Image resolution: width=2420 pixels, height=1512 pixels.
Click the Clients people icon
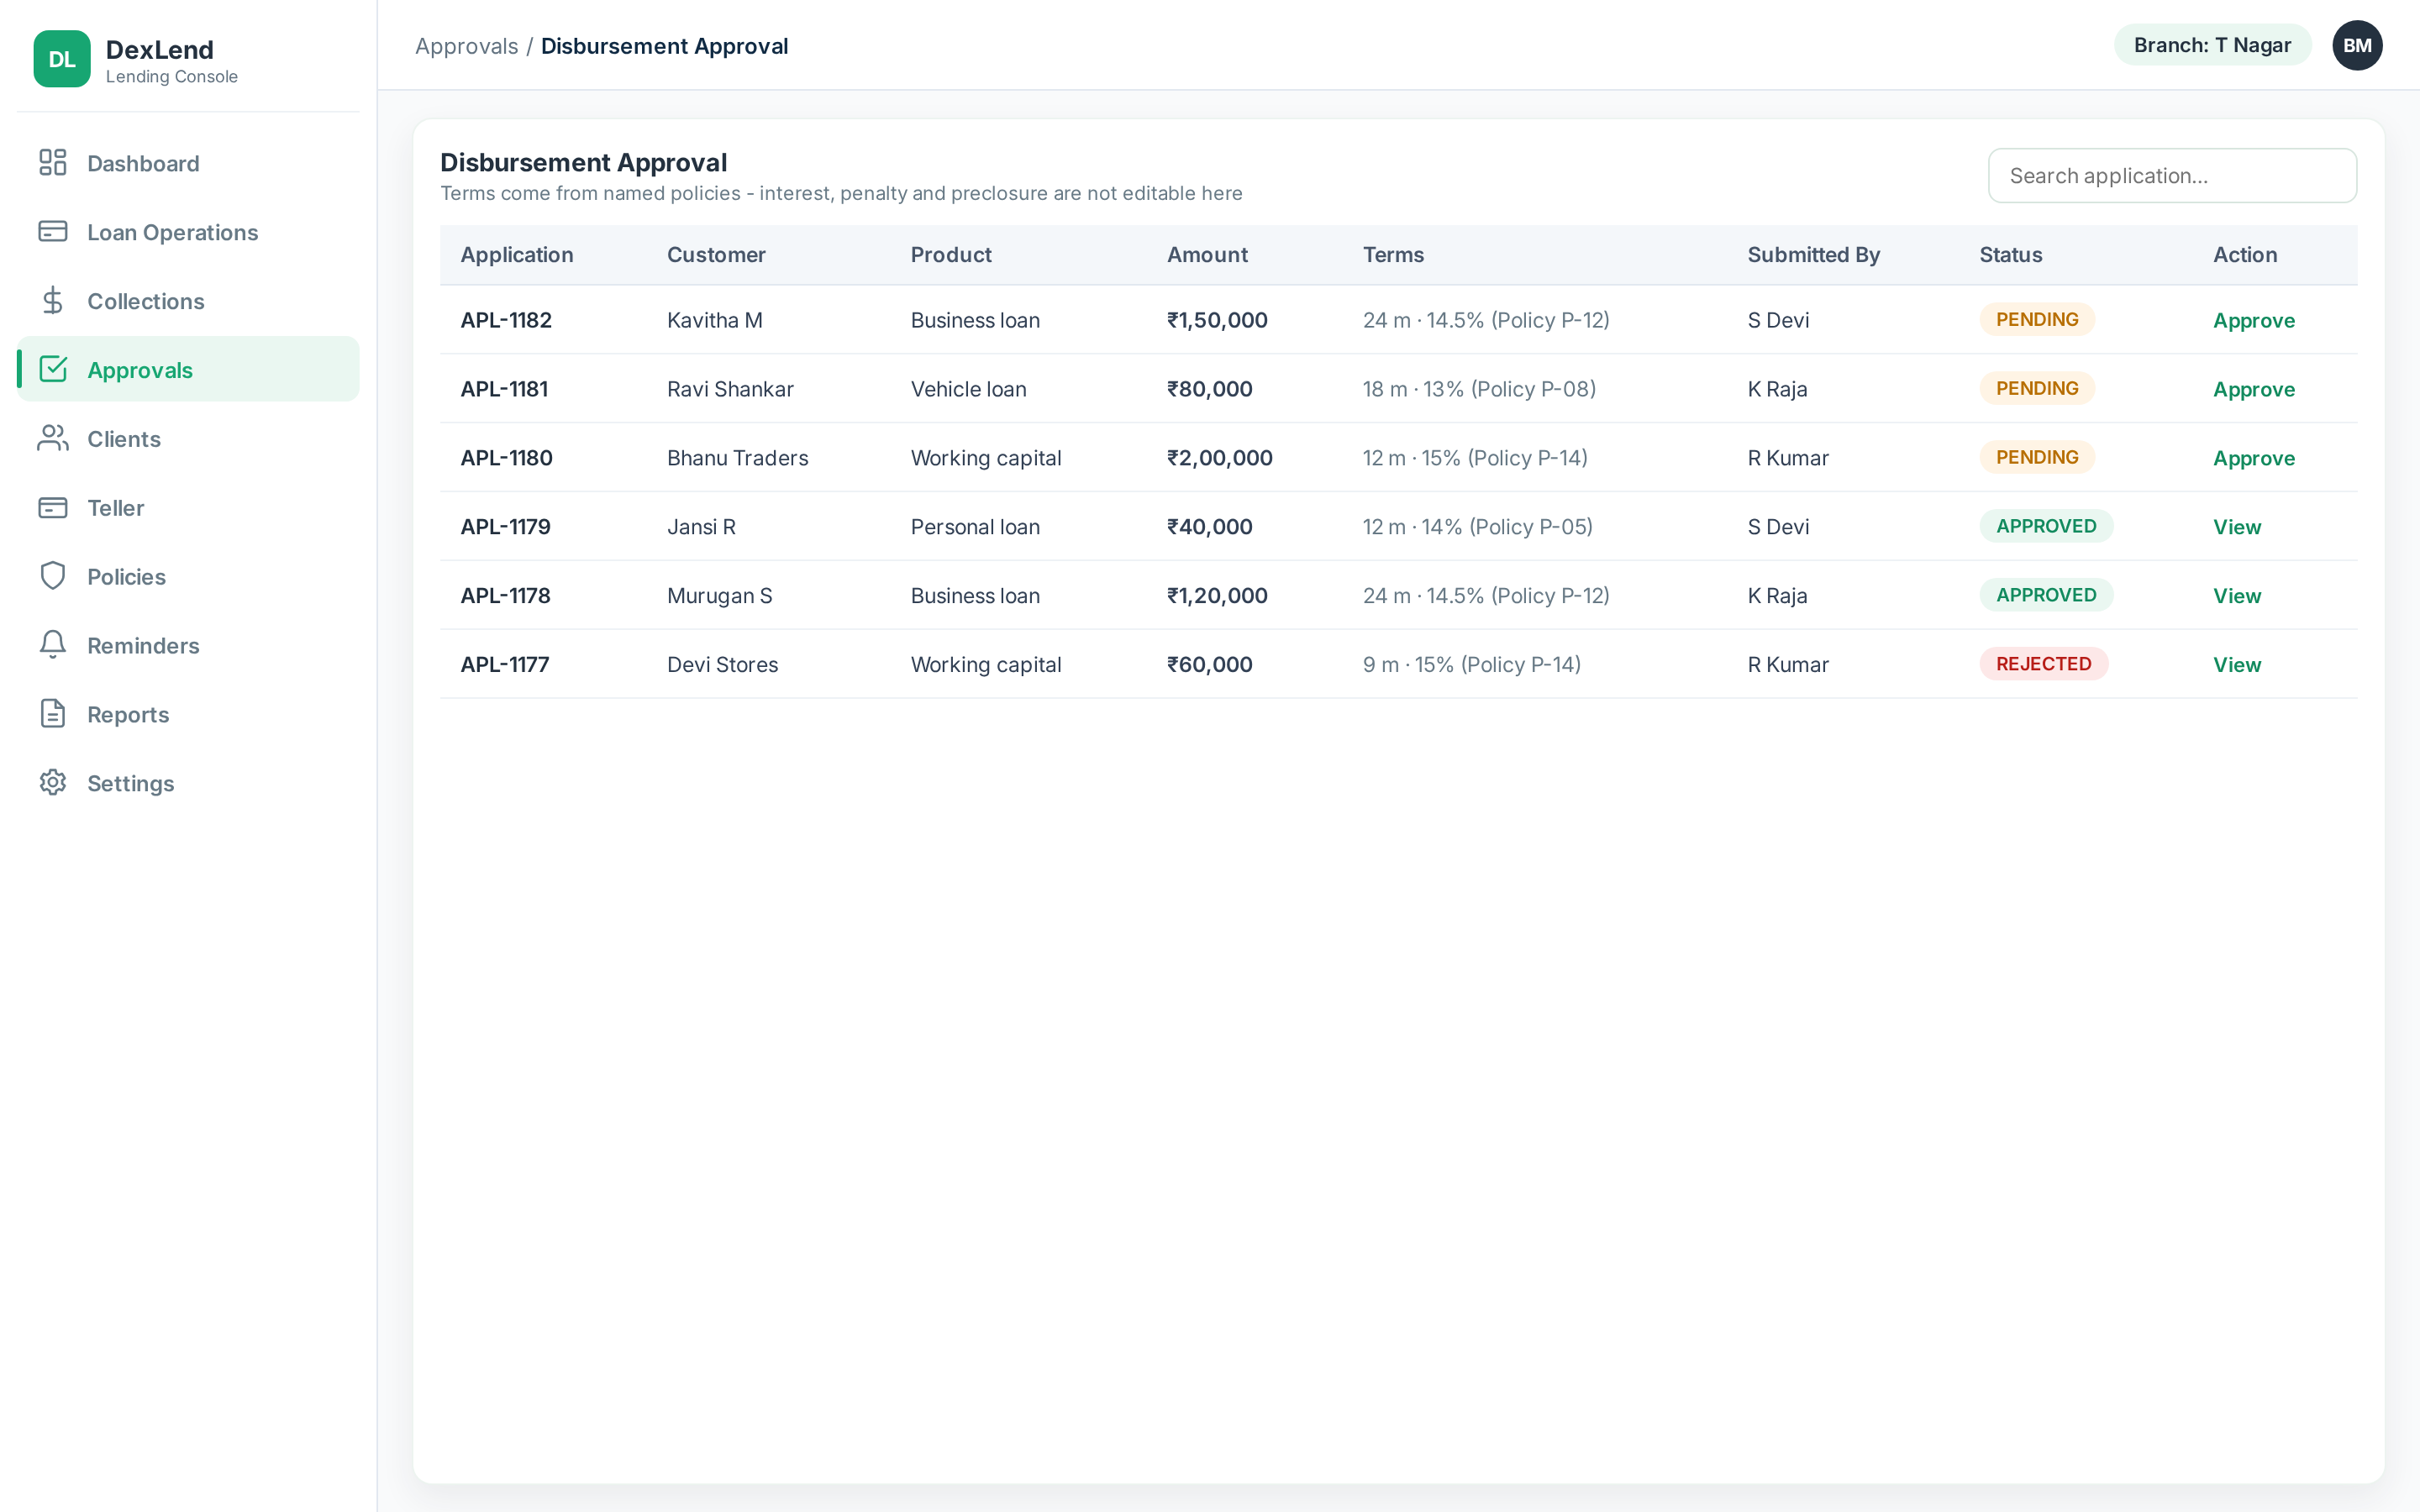tap(53, 438)
